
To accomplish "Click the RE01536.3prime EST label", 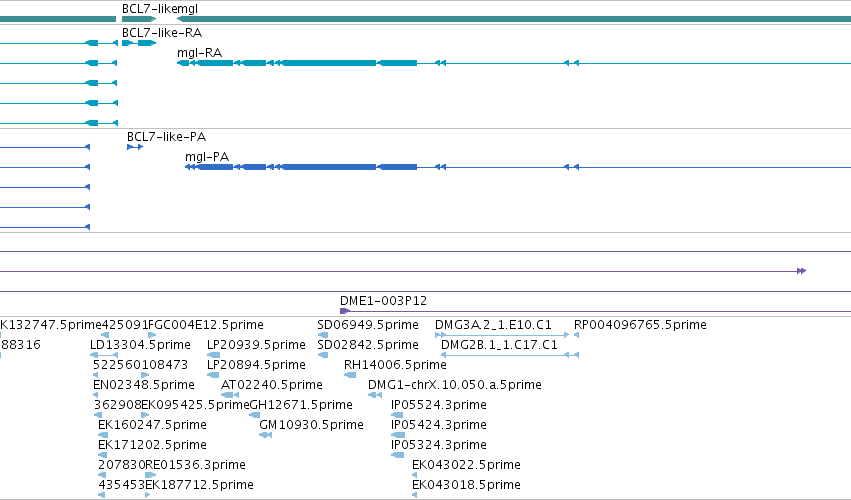I will pyautogui.click(x=195, y=465).
